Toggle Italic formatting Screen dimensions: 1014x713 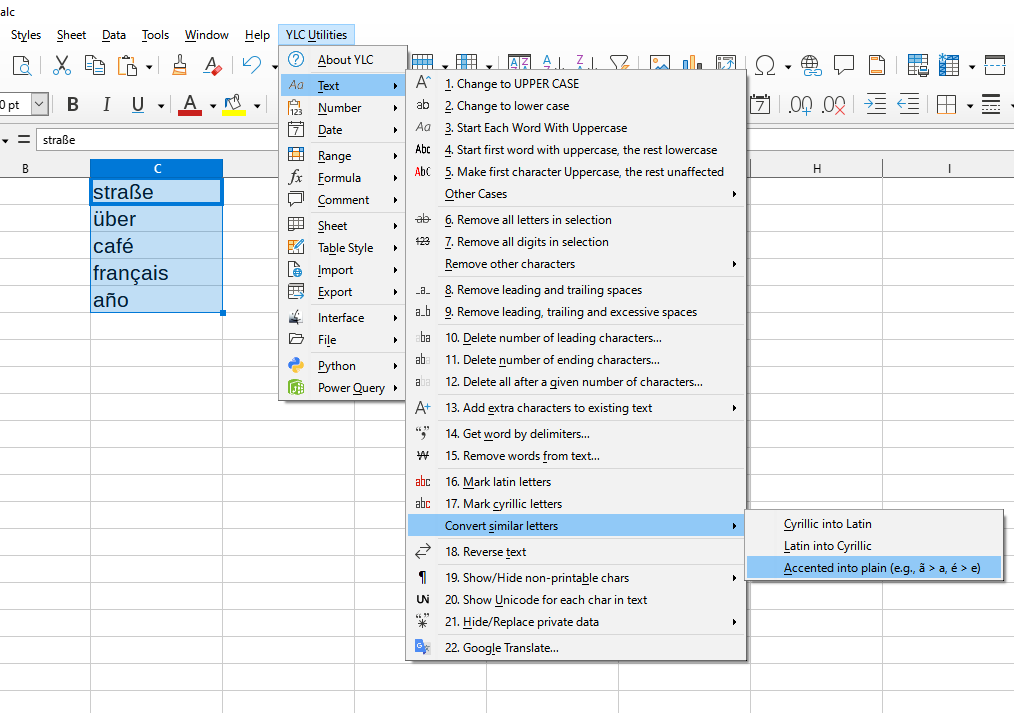(104, 104)
